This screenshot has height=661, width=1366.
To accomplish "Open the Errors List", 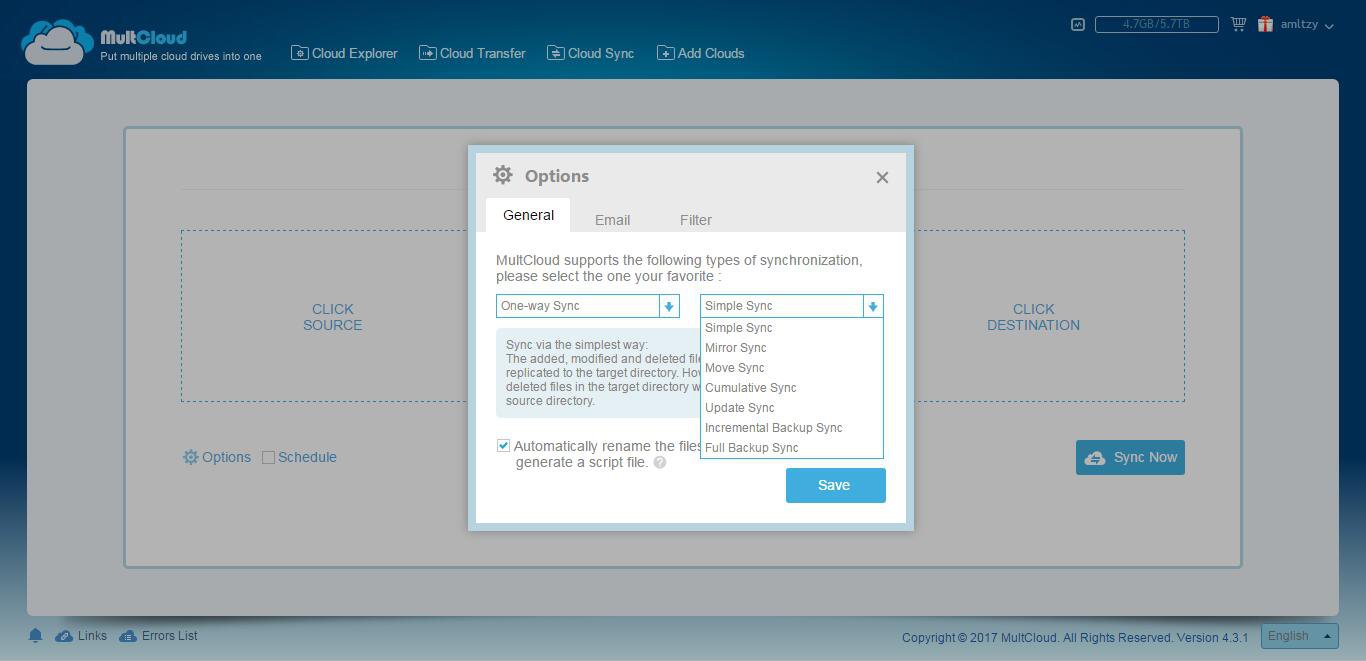I will (158, 636).
